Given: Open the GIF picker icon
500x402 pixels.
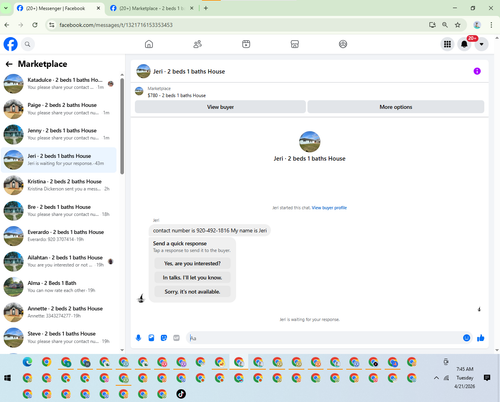Looking at the screenshot, I should (176, 338).
